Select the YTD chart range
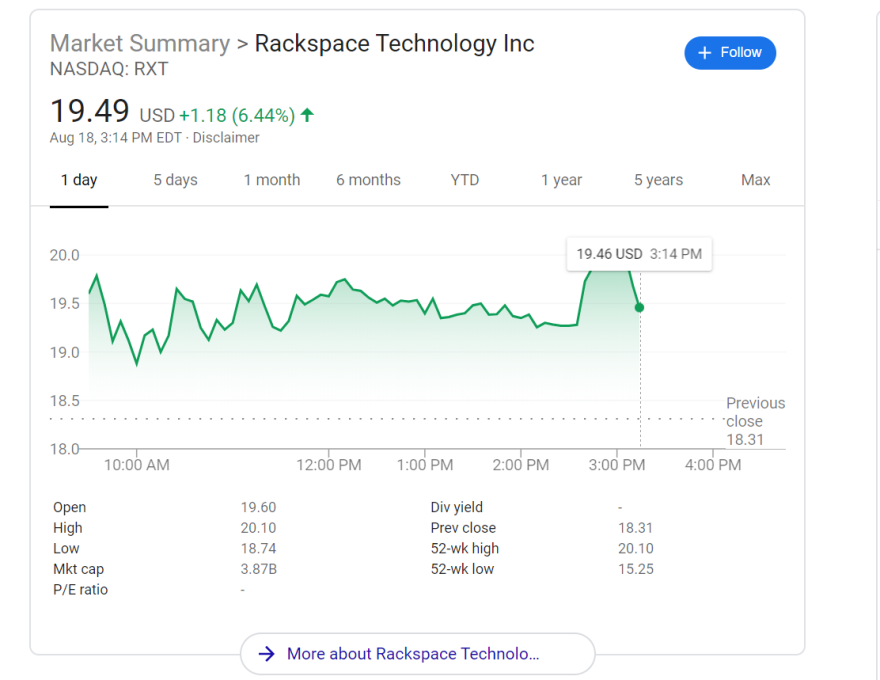 [x=465, y=180]
